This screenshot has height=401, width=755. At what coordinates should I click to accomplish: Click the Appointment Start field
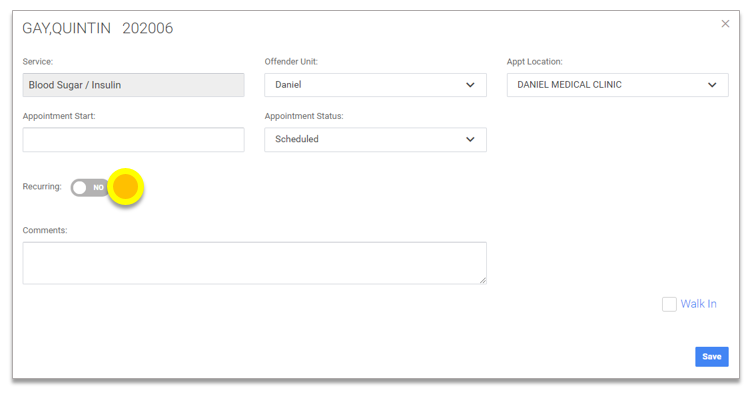point(133,140)
